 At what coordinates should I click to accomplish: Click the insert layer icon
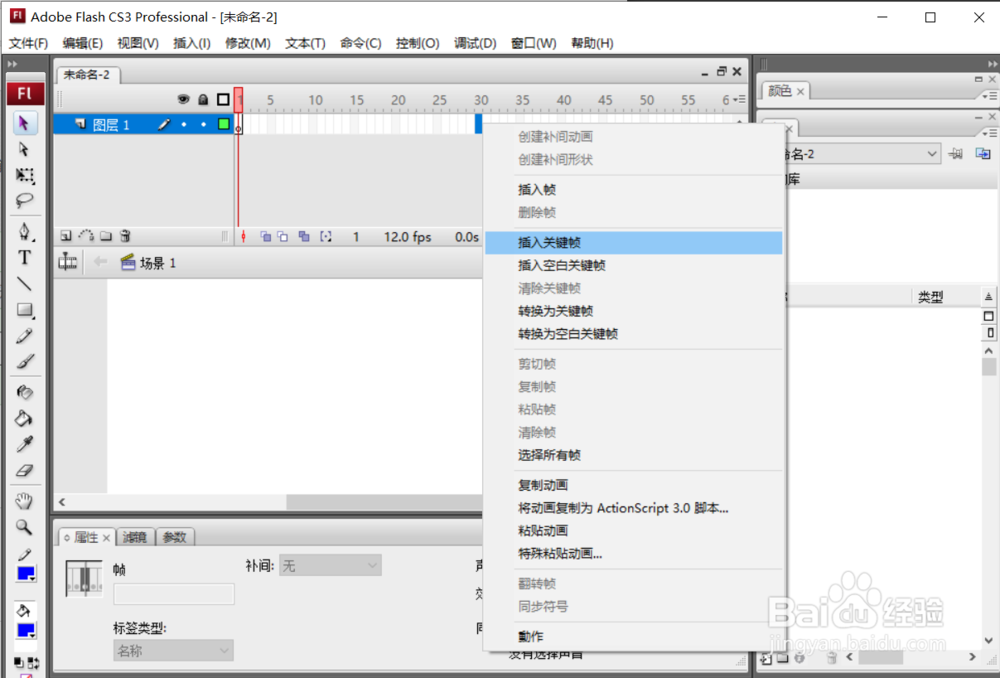(66, 237)
